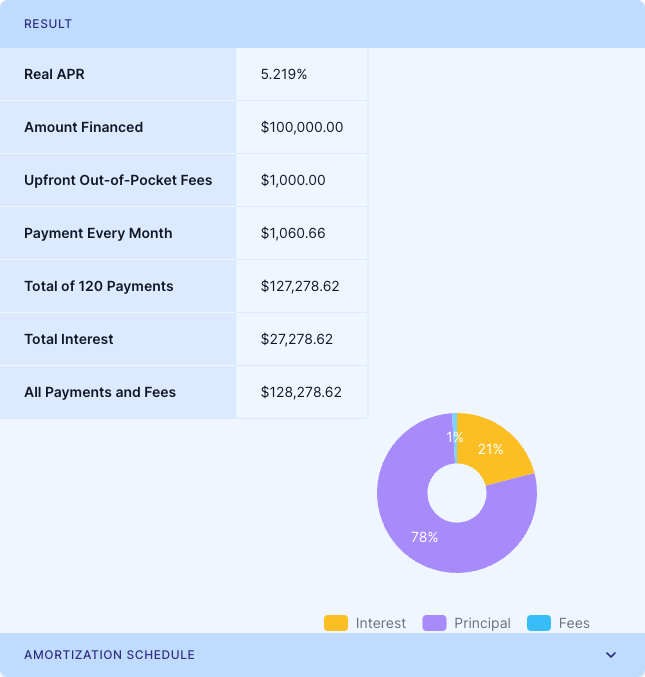Select the yellow 21% interest chart slice
645x677 pixels.
click(495, 448)
